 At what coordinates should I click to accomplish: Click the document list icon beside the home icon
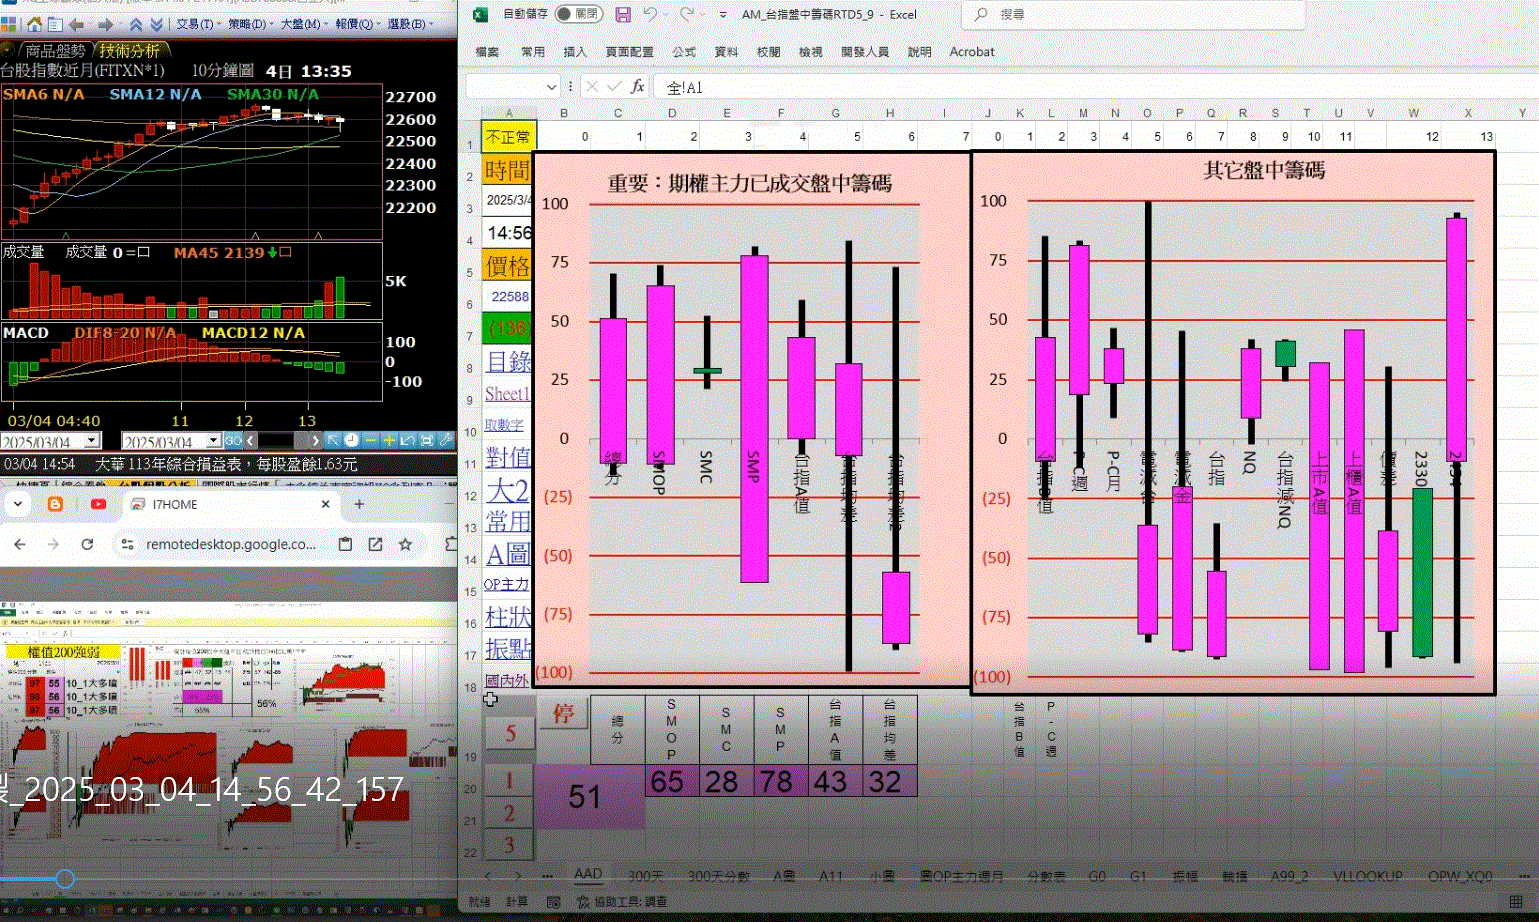[x=55, y=24]
